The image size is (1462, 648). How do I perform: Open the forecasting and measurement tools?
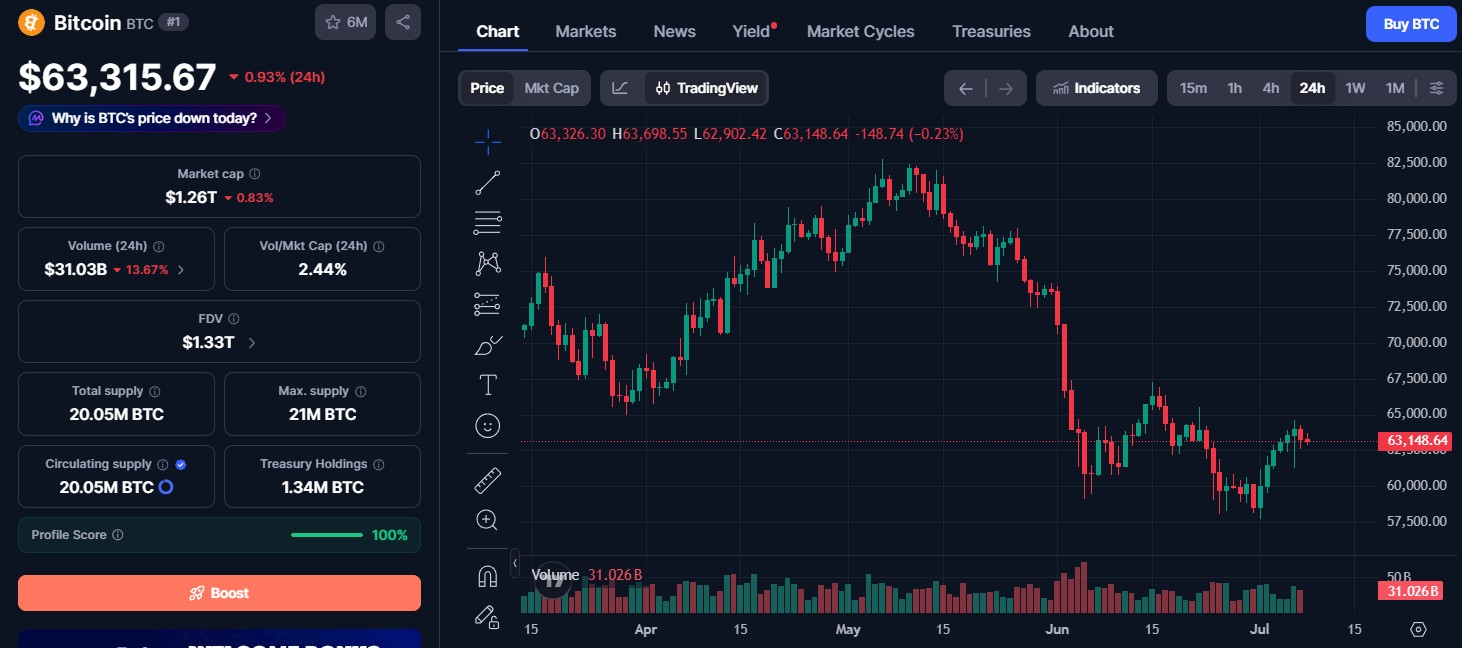(x=488, y=304)
